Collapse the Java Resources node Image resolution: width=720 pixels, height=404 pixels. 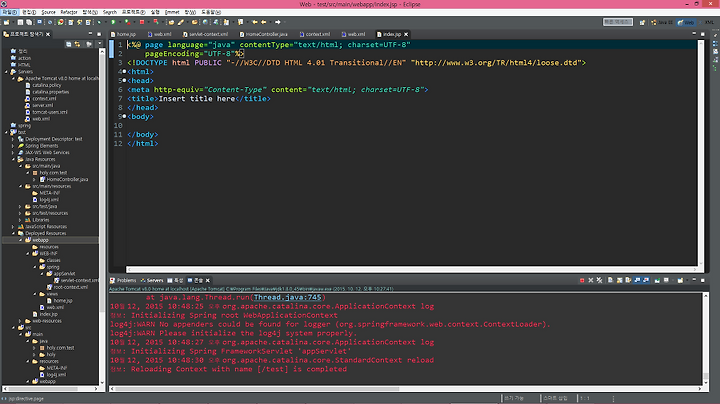click(13, 159)
